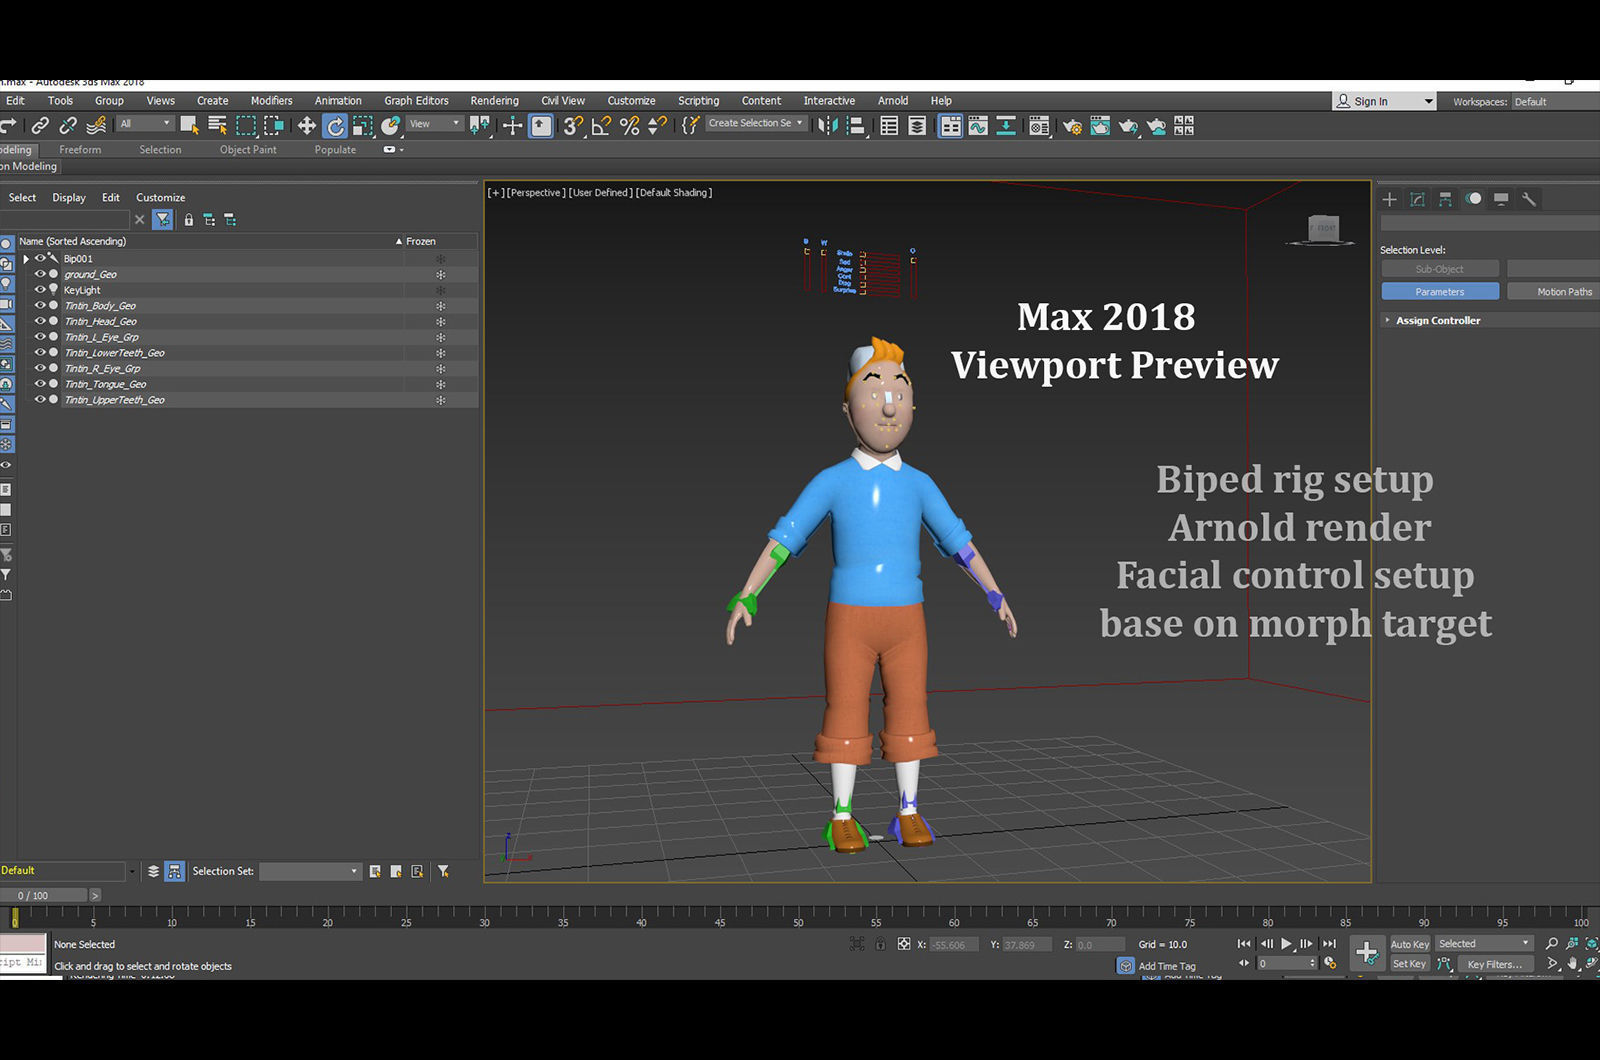Open the Create command panel tab

tap(1389, 199)
